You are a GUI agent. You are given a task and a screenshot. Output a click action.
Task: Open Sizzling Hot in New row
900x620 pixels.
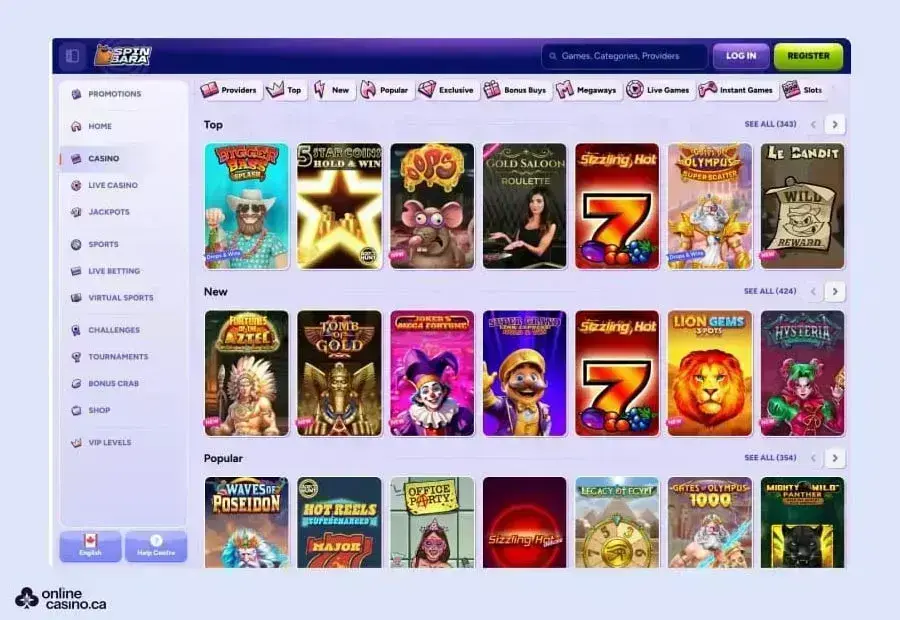point(617,373)
